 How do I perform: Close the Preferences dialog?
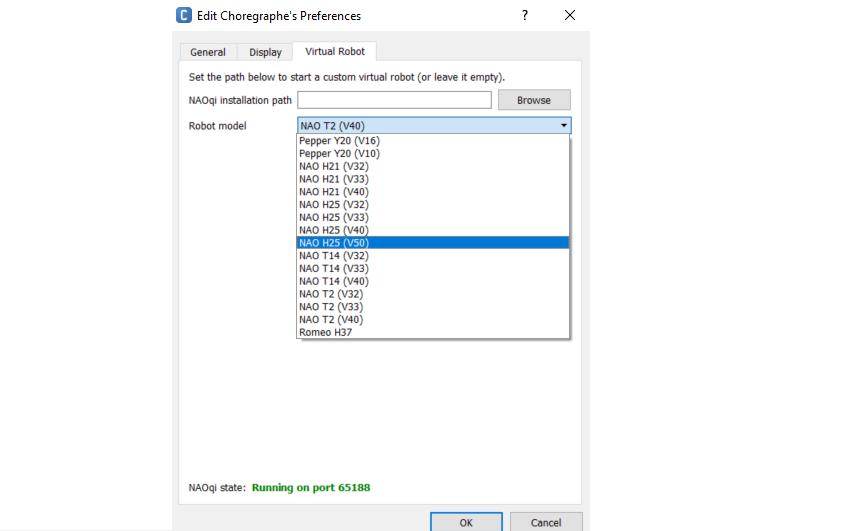tap(570, 15)
